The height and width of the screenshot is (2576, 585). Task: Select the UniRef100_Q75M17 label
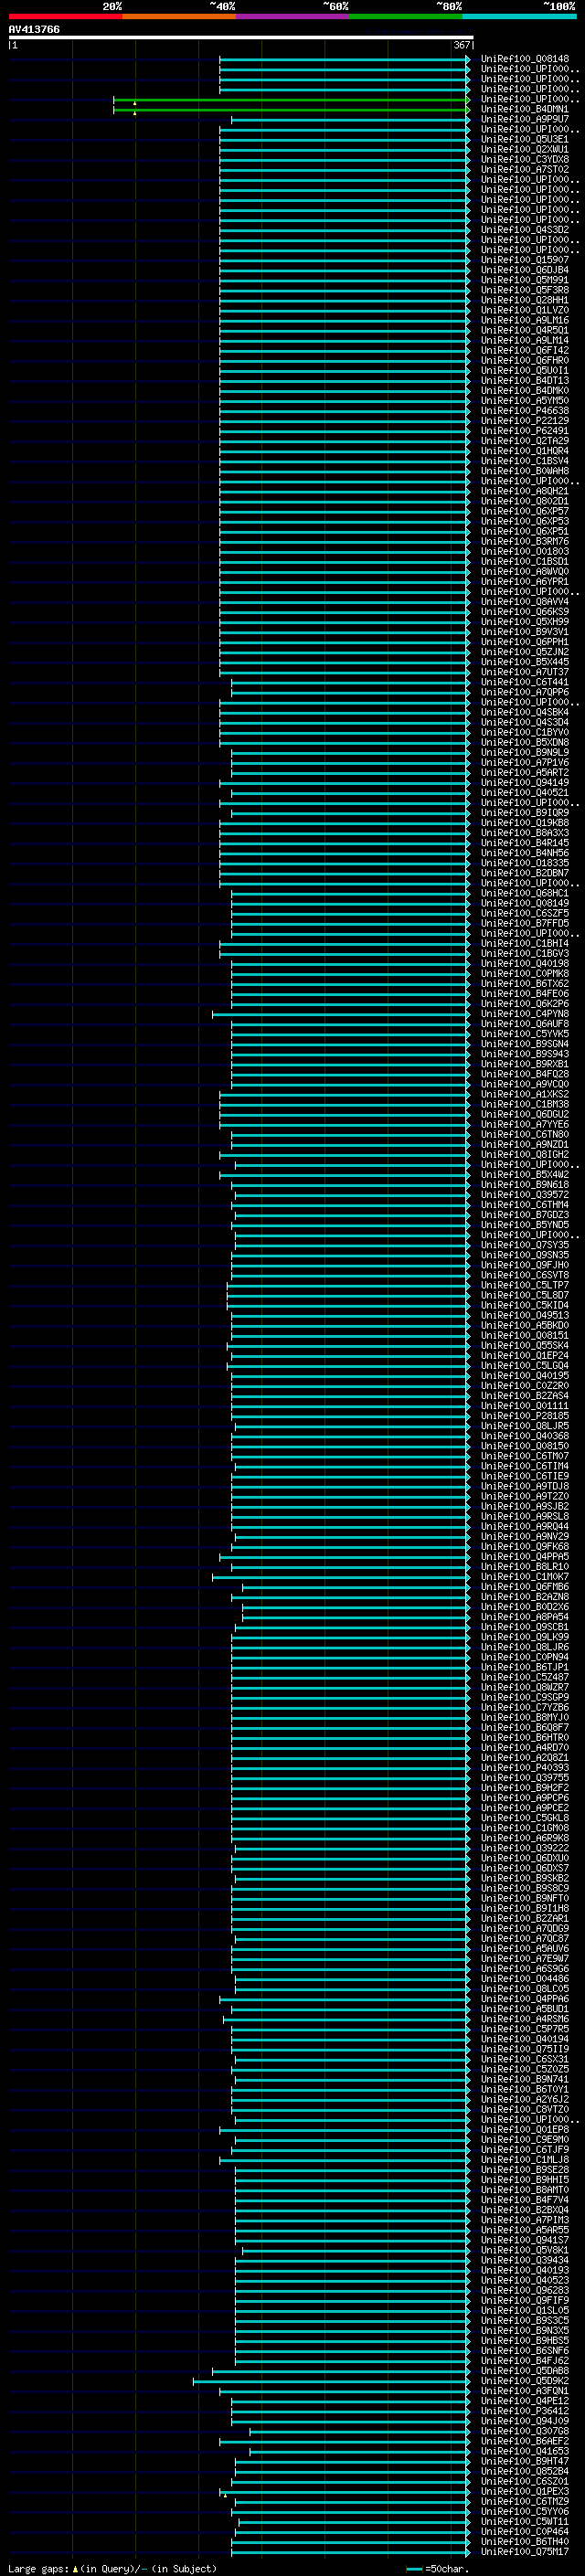tap(525, 2552)
